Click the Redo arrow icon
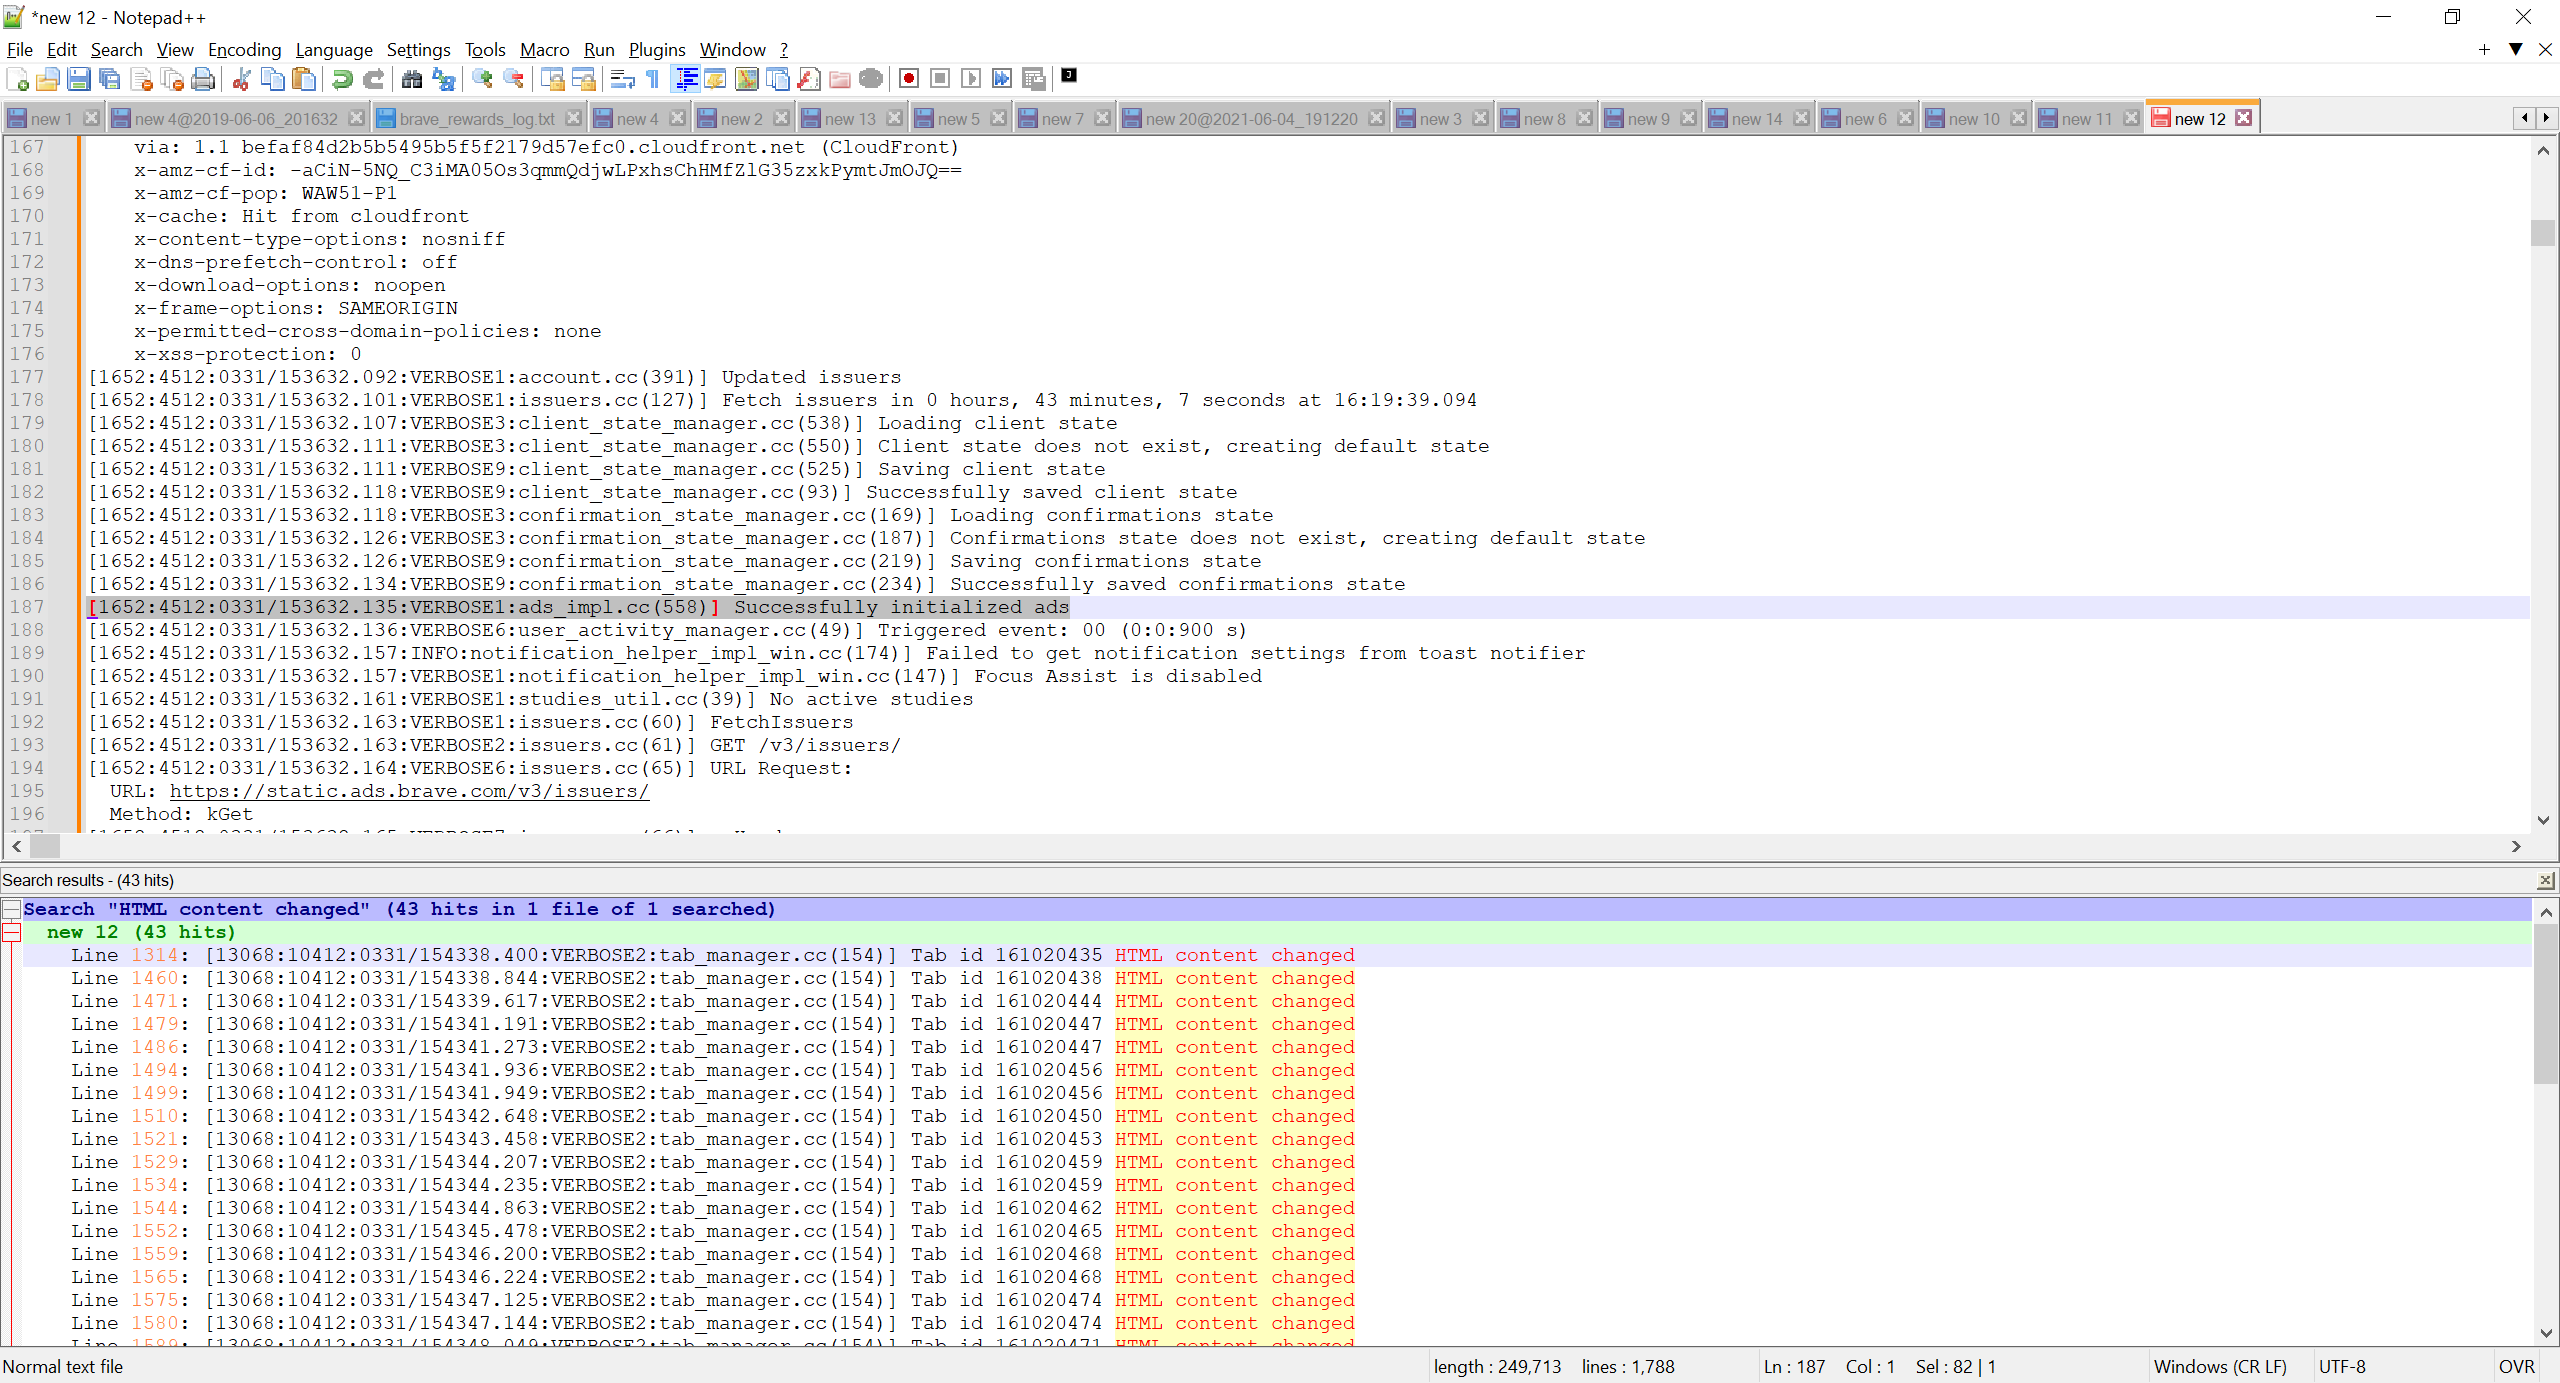2560x1383 pixels. coord(373,79)
